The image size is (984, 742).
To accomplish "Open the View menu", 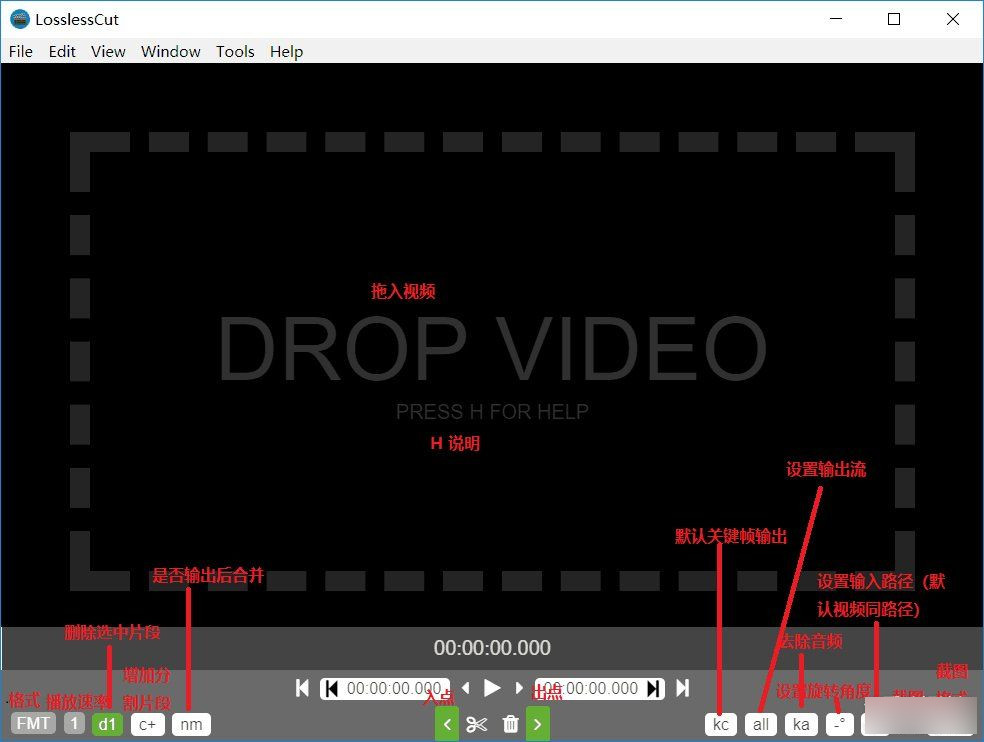I will pyautogui.click(x=108, y=51).
